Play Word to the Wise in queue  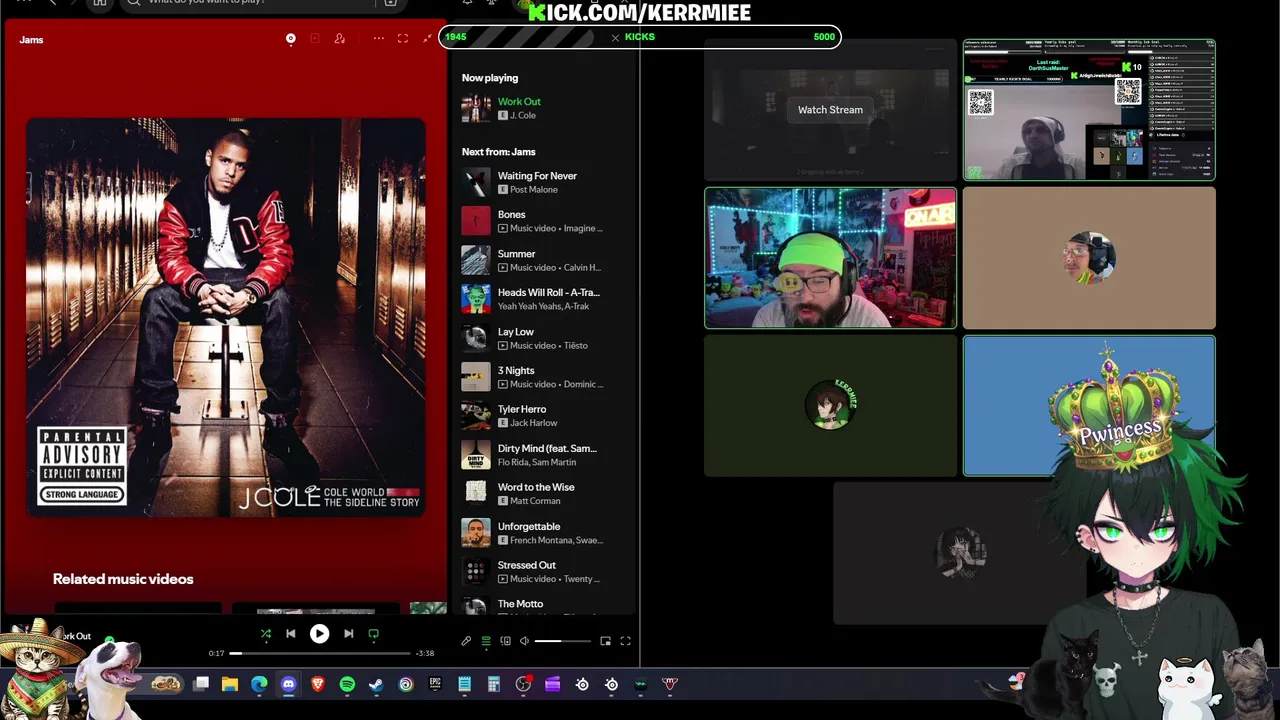click(x=536, y=488)
